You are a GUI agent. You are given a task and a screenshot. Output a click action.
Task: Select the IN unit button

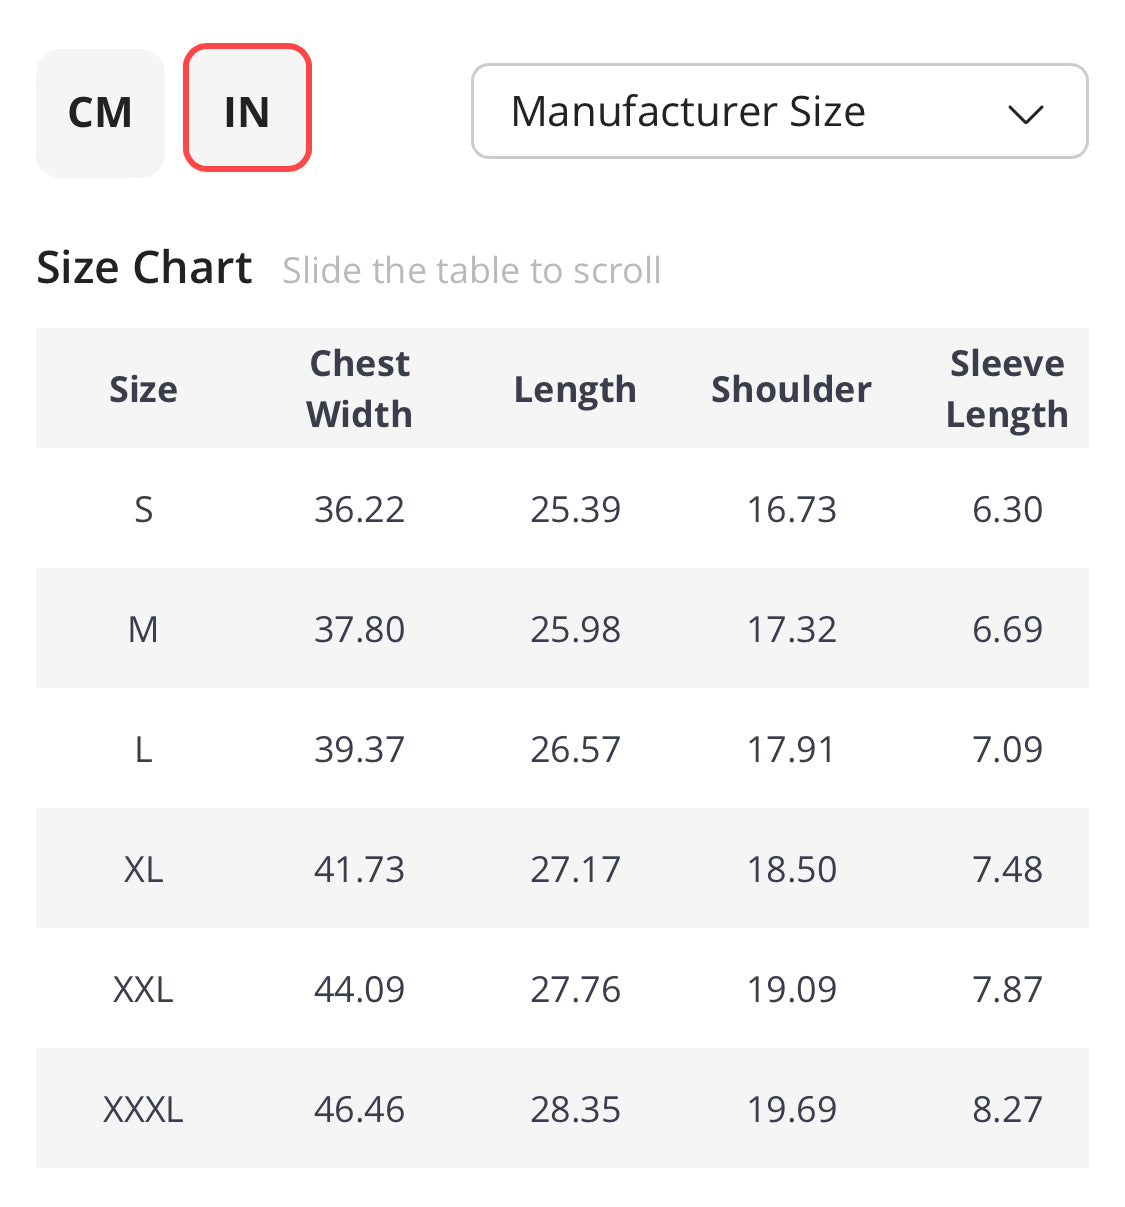click(x=247, y=108)
